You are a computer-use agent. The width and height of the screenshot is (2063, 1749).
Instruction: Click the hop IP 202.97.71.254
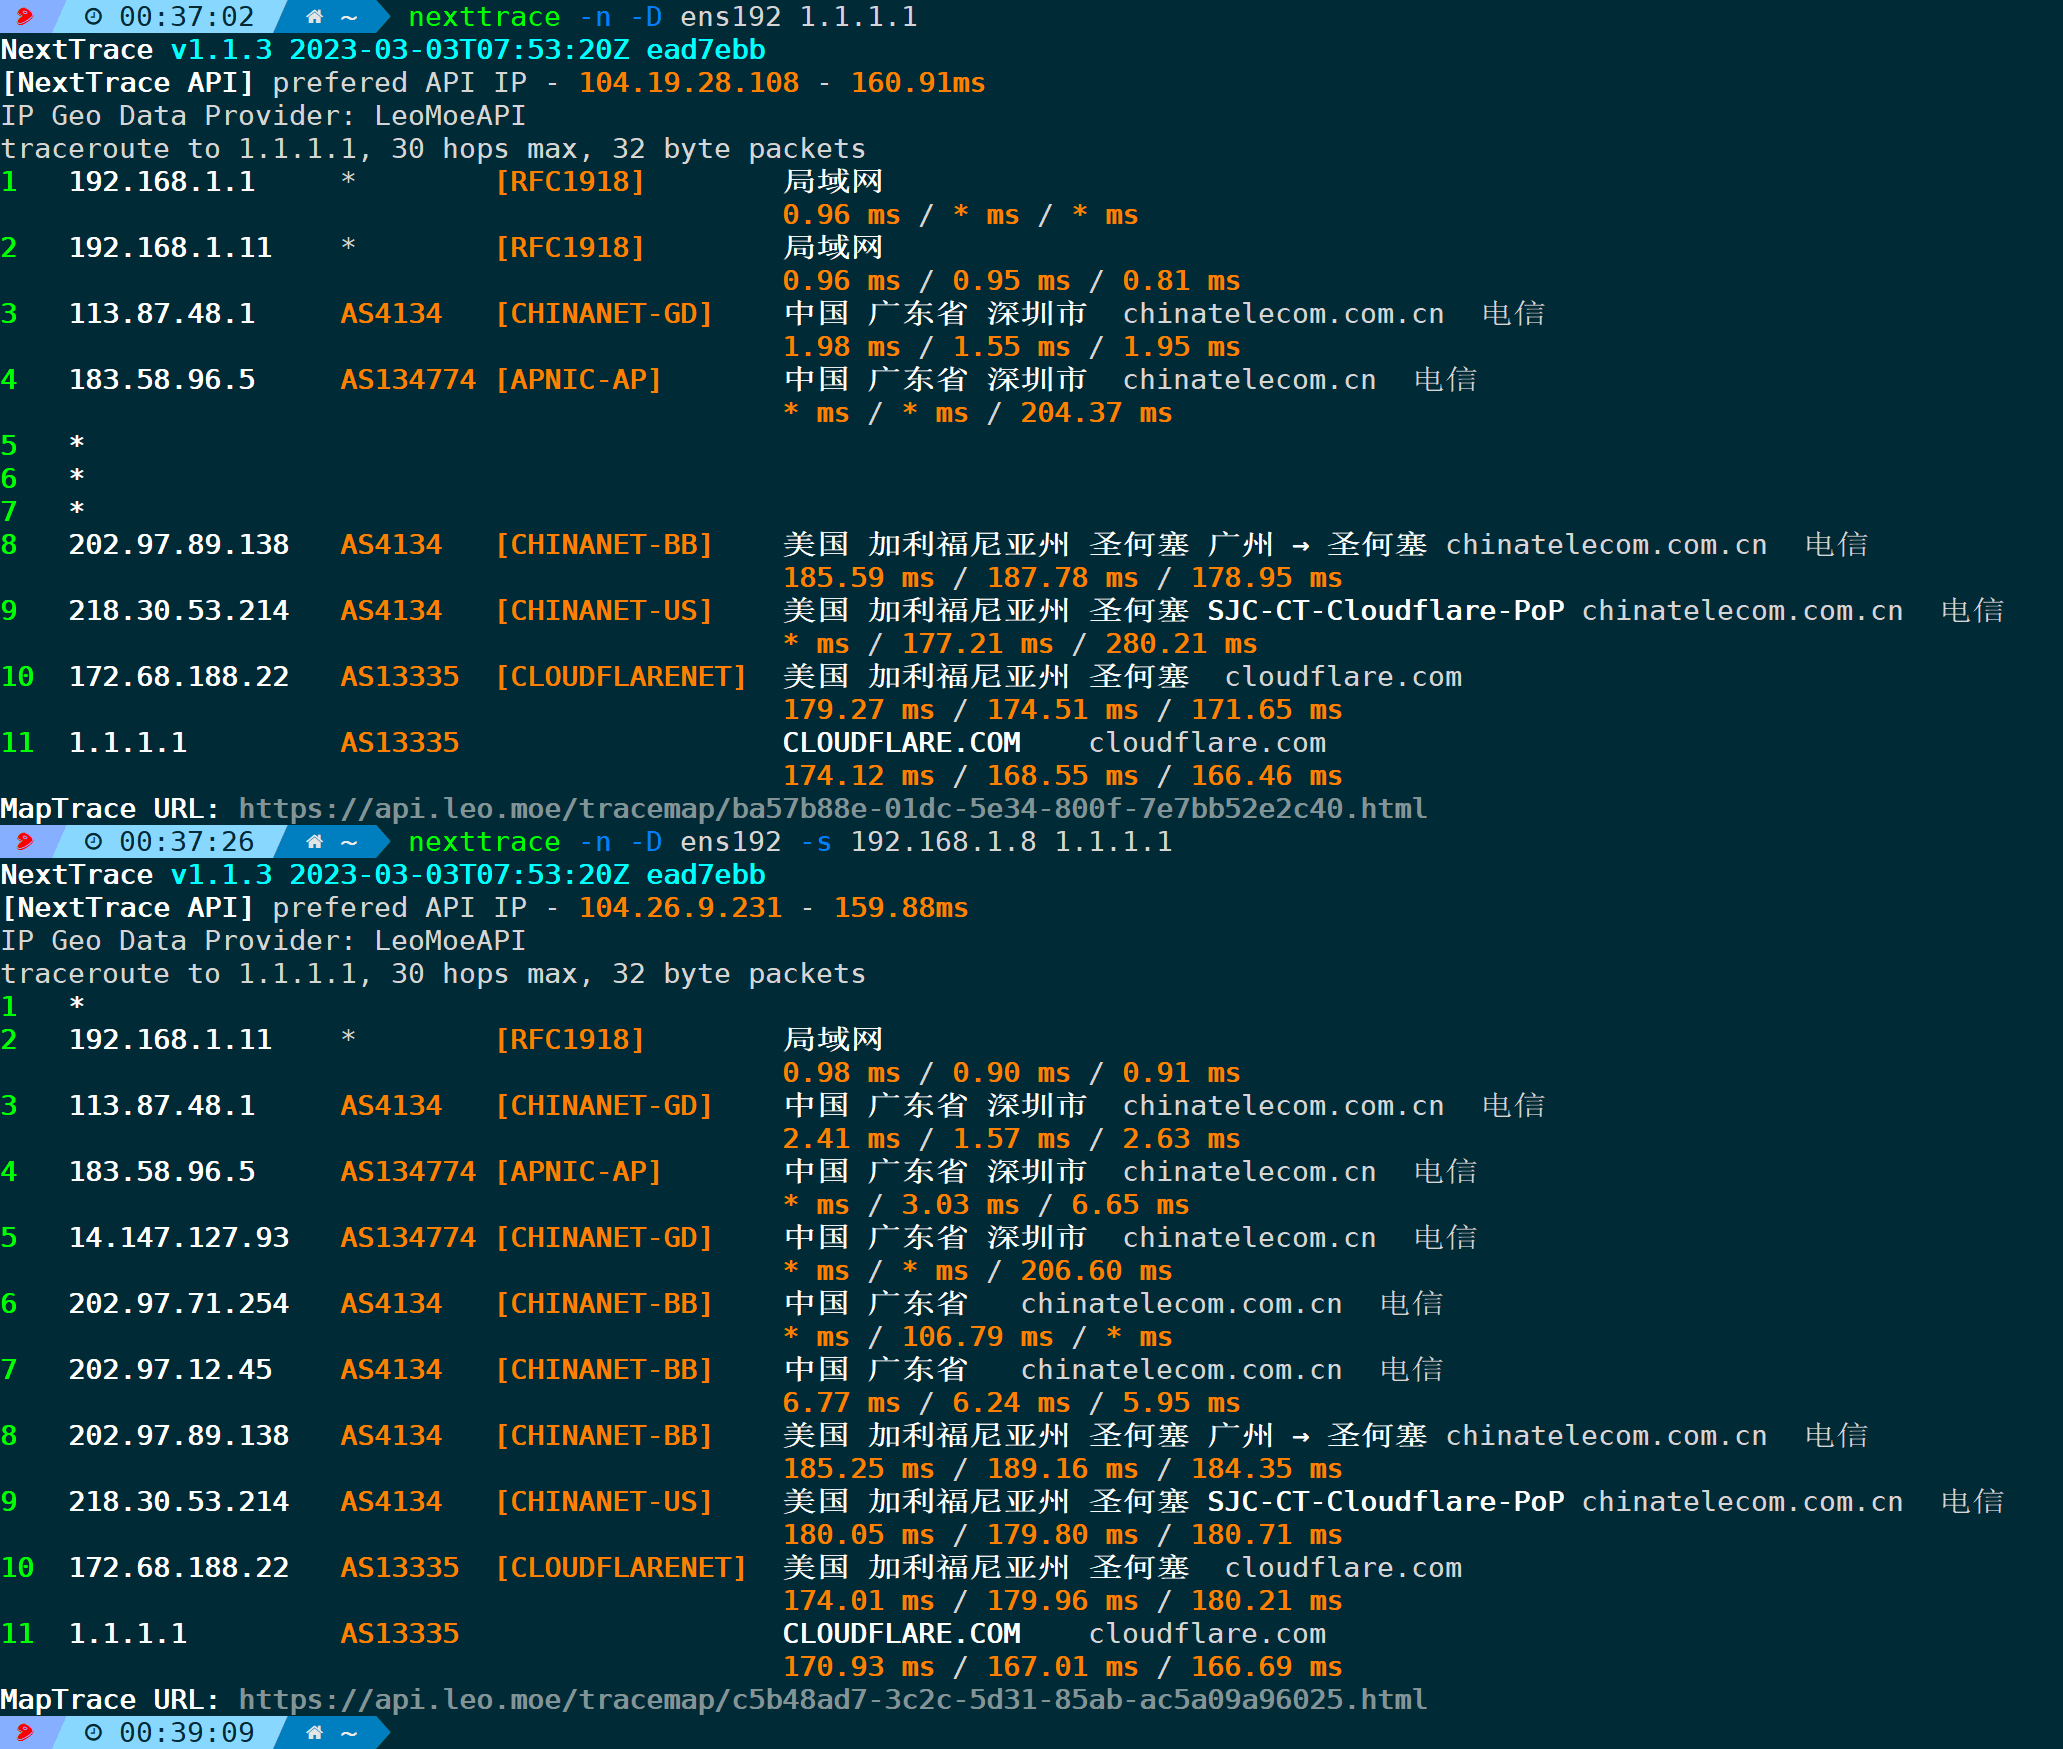(179, 1303)
